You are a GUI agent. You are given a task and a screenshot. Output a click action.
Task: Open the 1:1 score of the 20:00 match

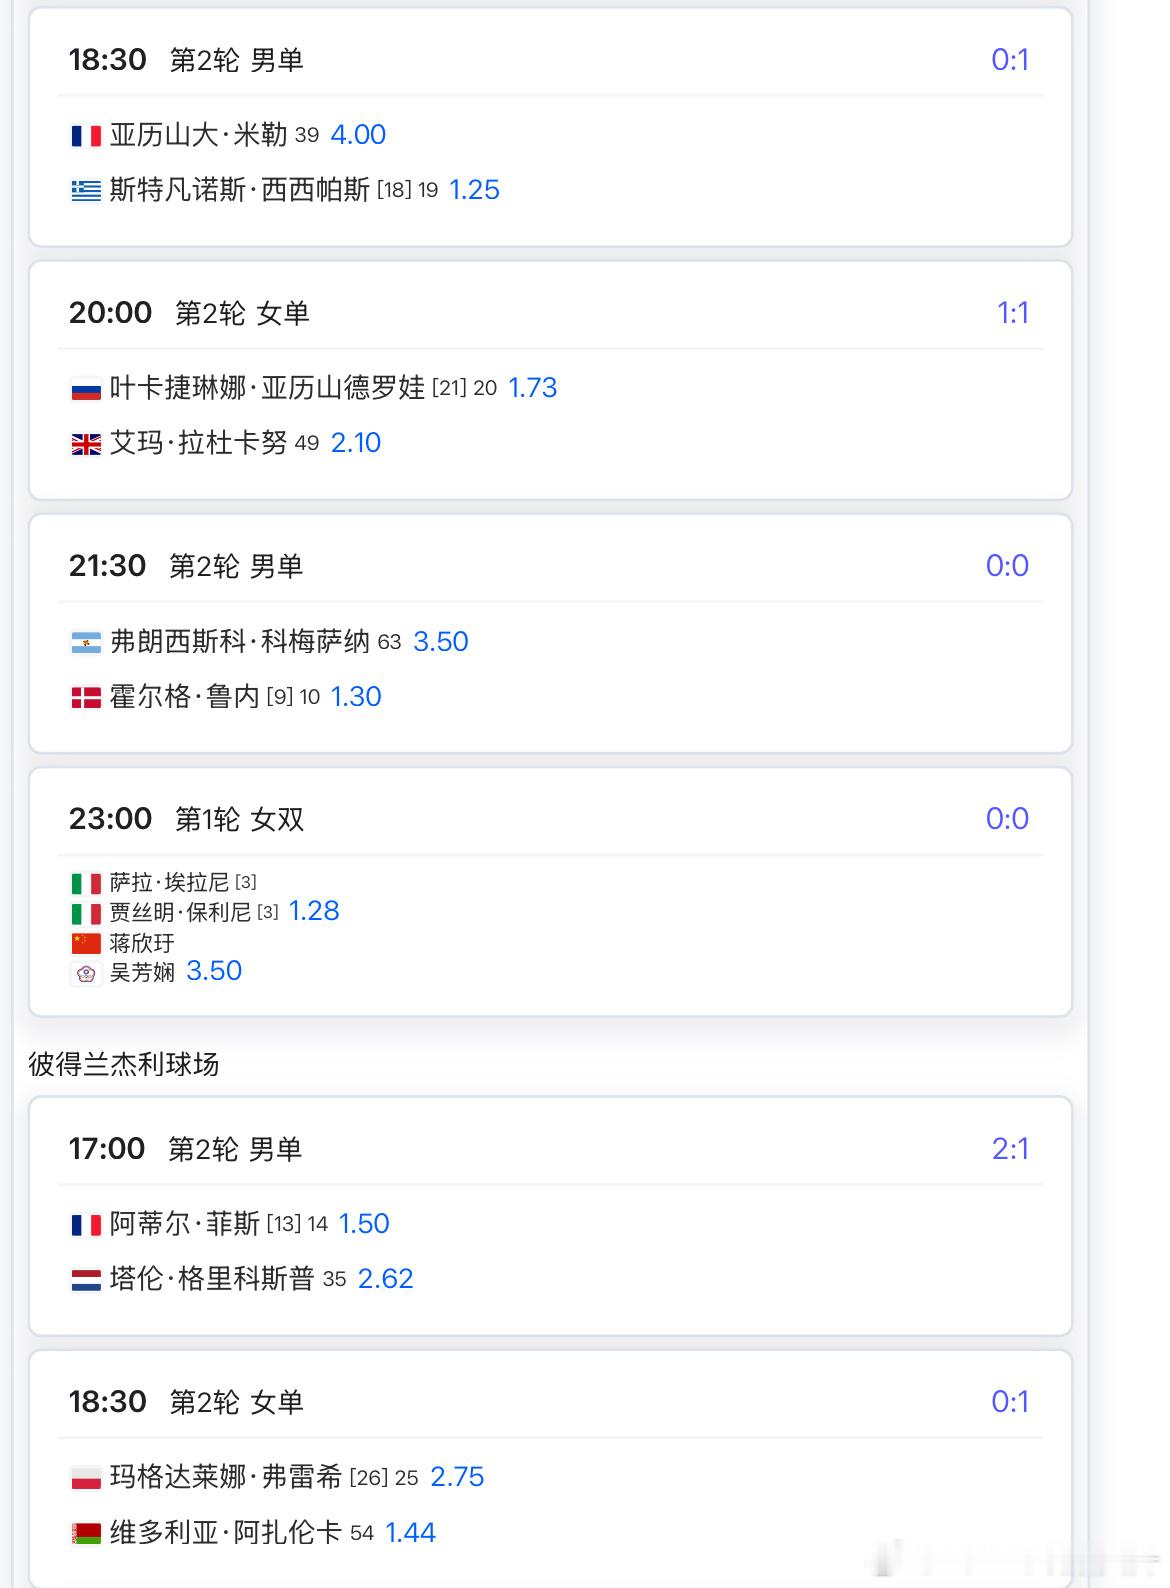tap(1013, 313)
